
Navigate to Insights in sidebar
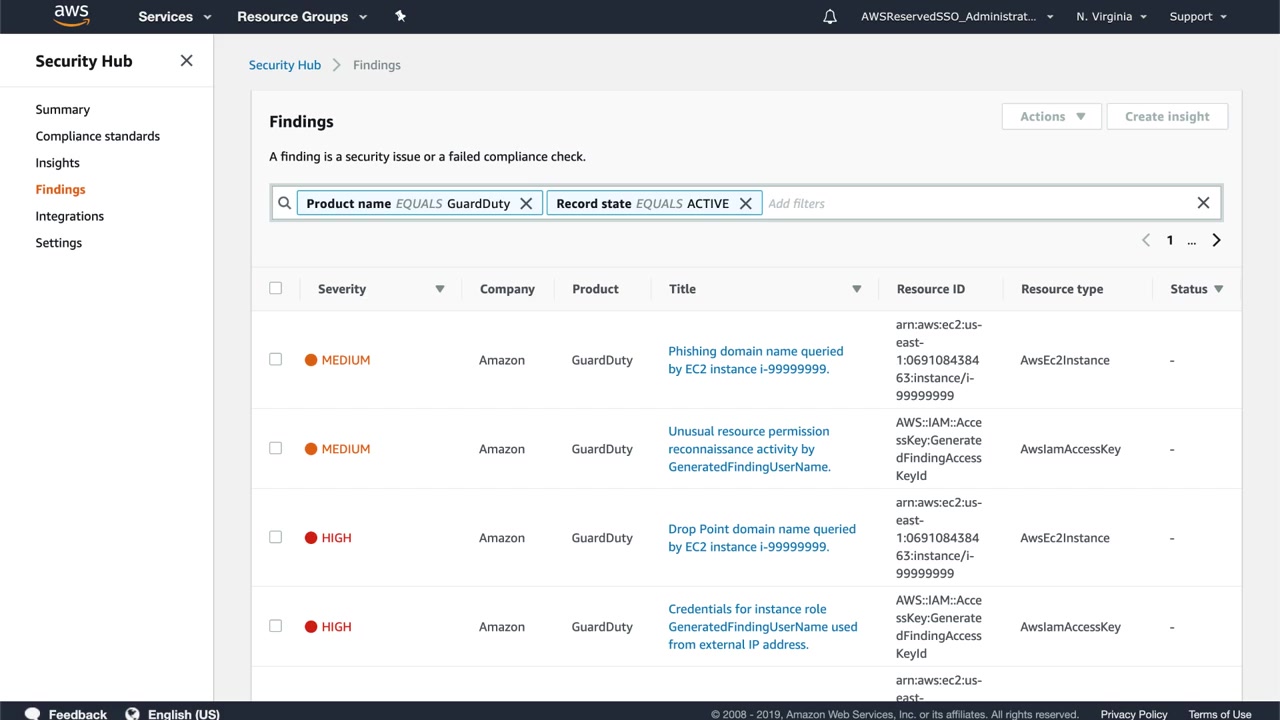click(x=57, y=163)
